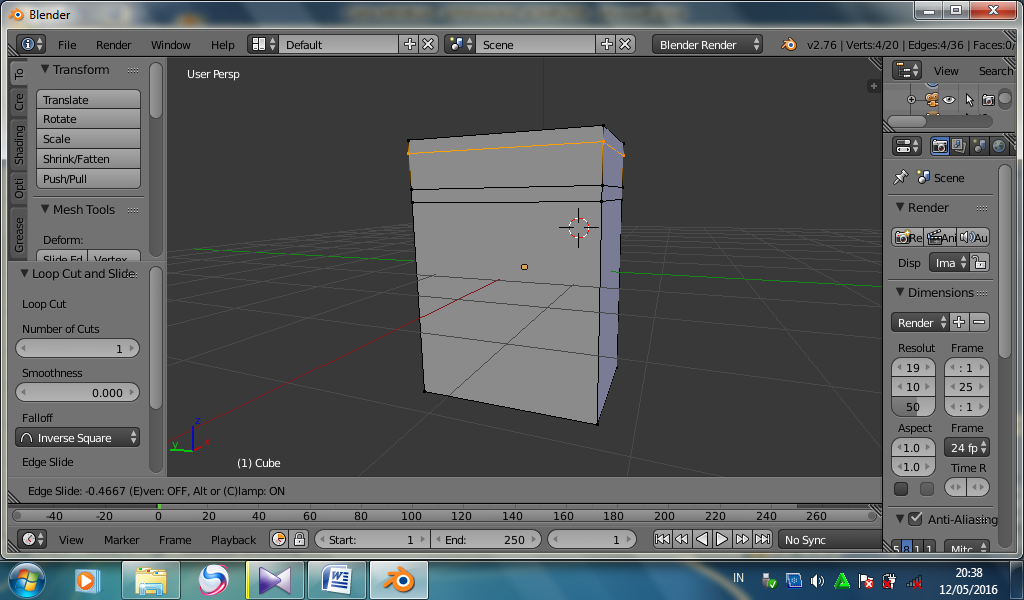This screenshot has width=1024, height=600.
Task: Click the Info editor type icon top-left
Action: click(27, 44)
